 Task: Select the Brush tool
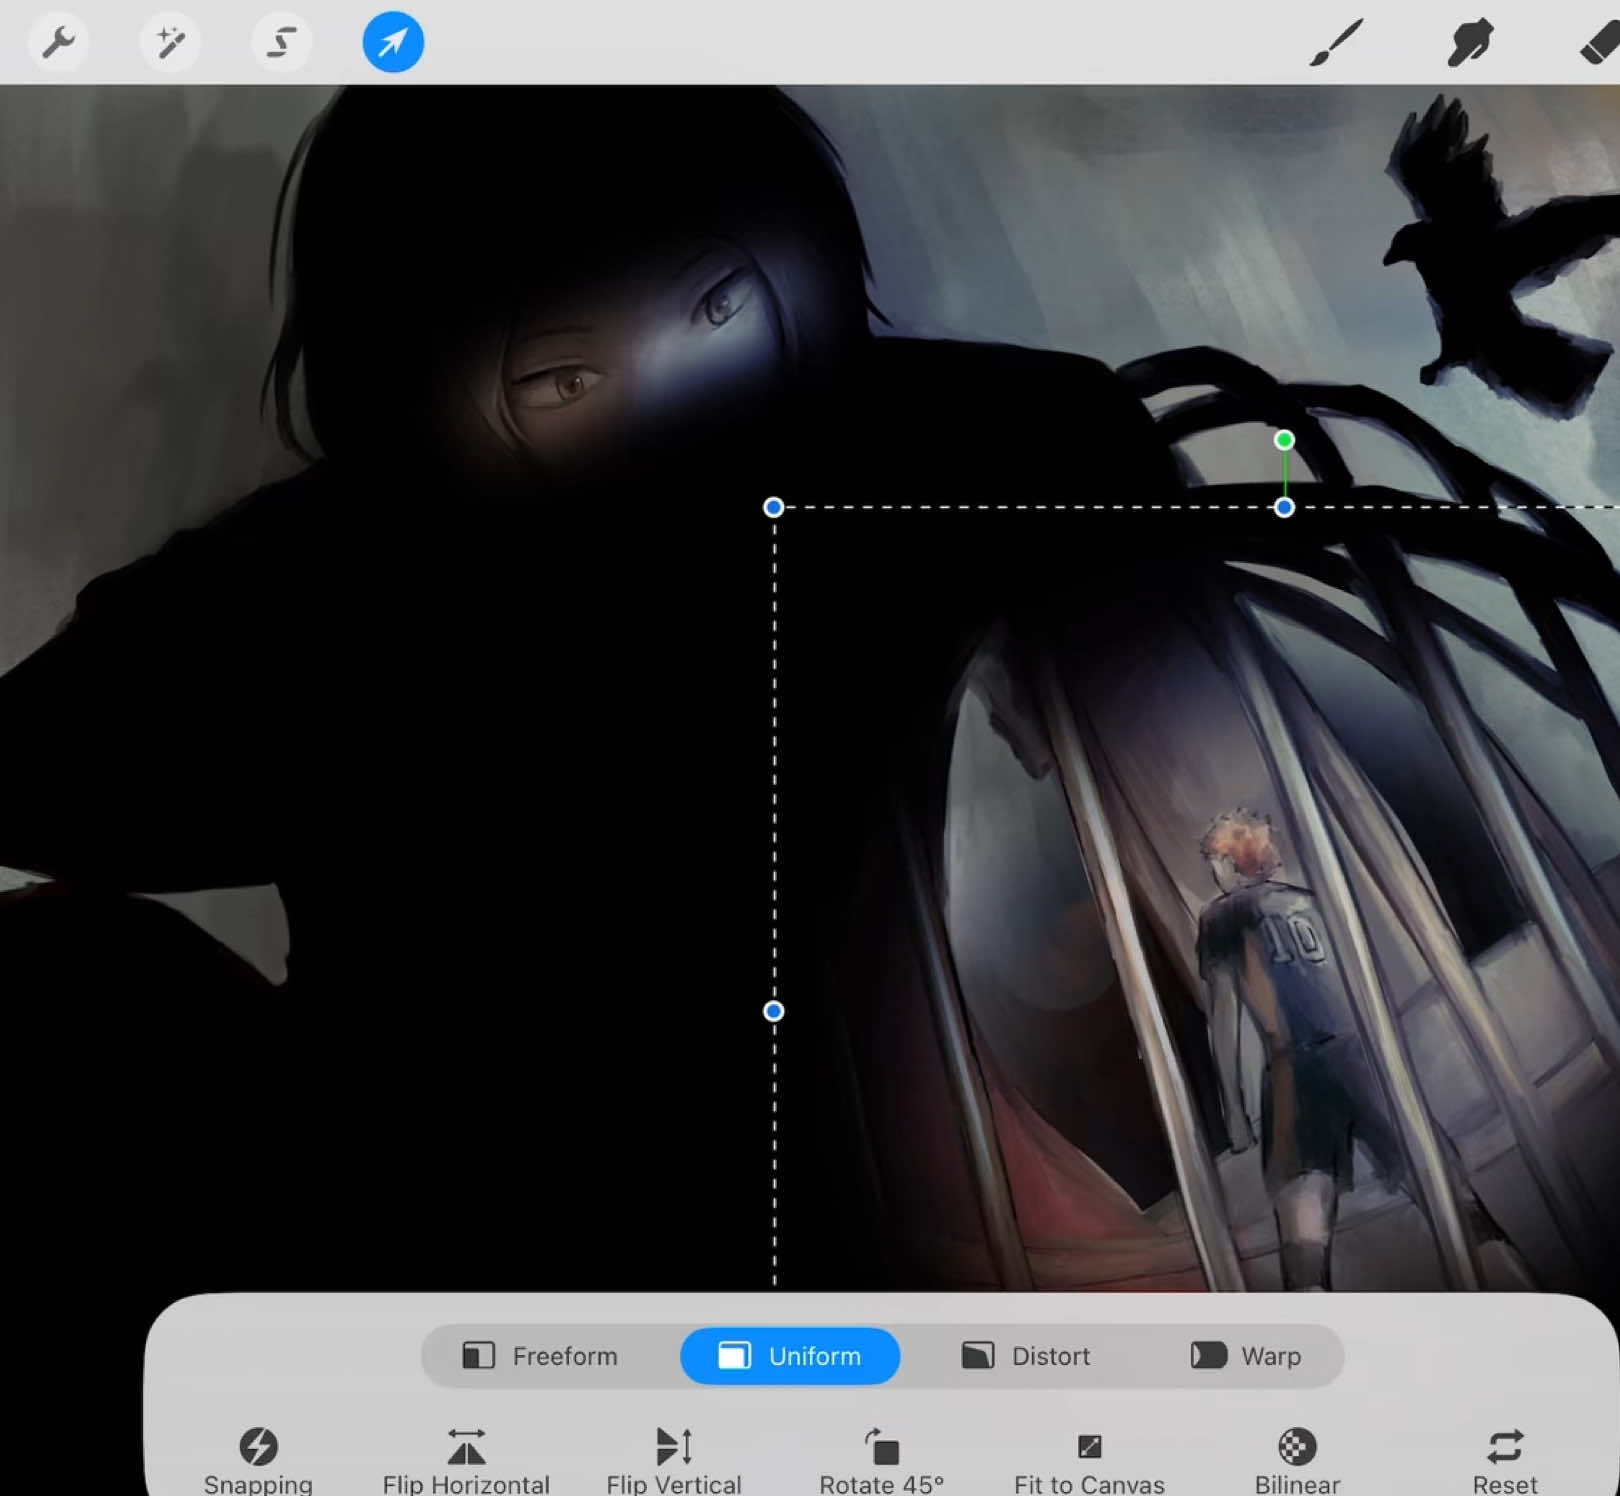pyautogui.click(x=1336, y=43)
